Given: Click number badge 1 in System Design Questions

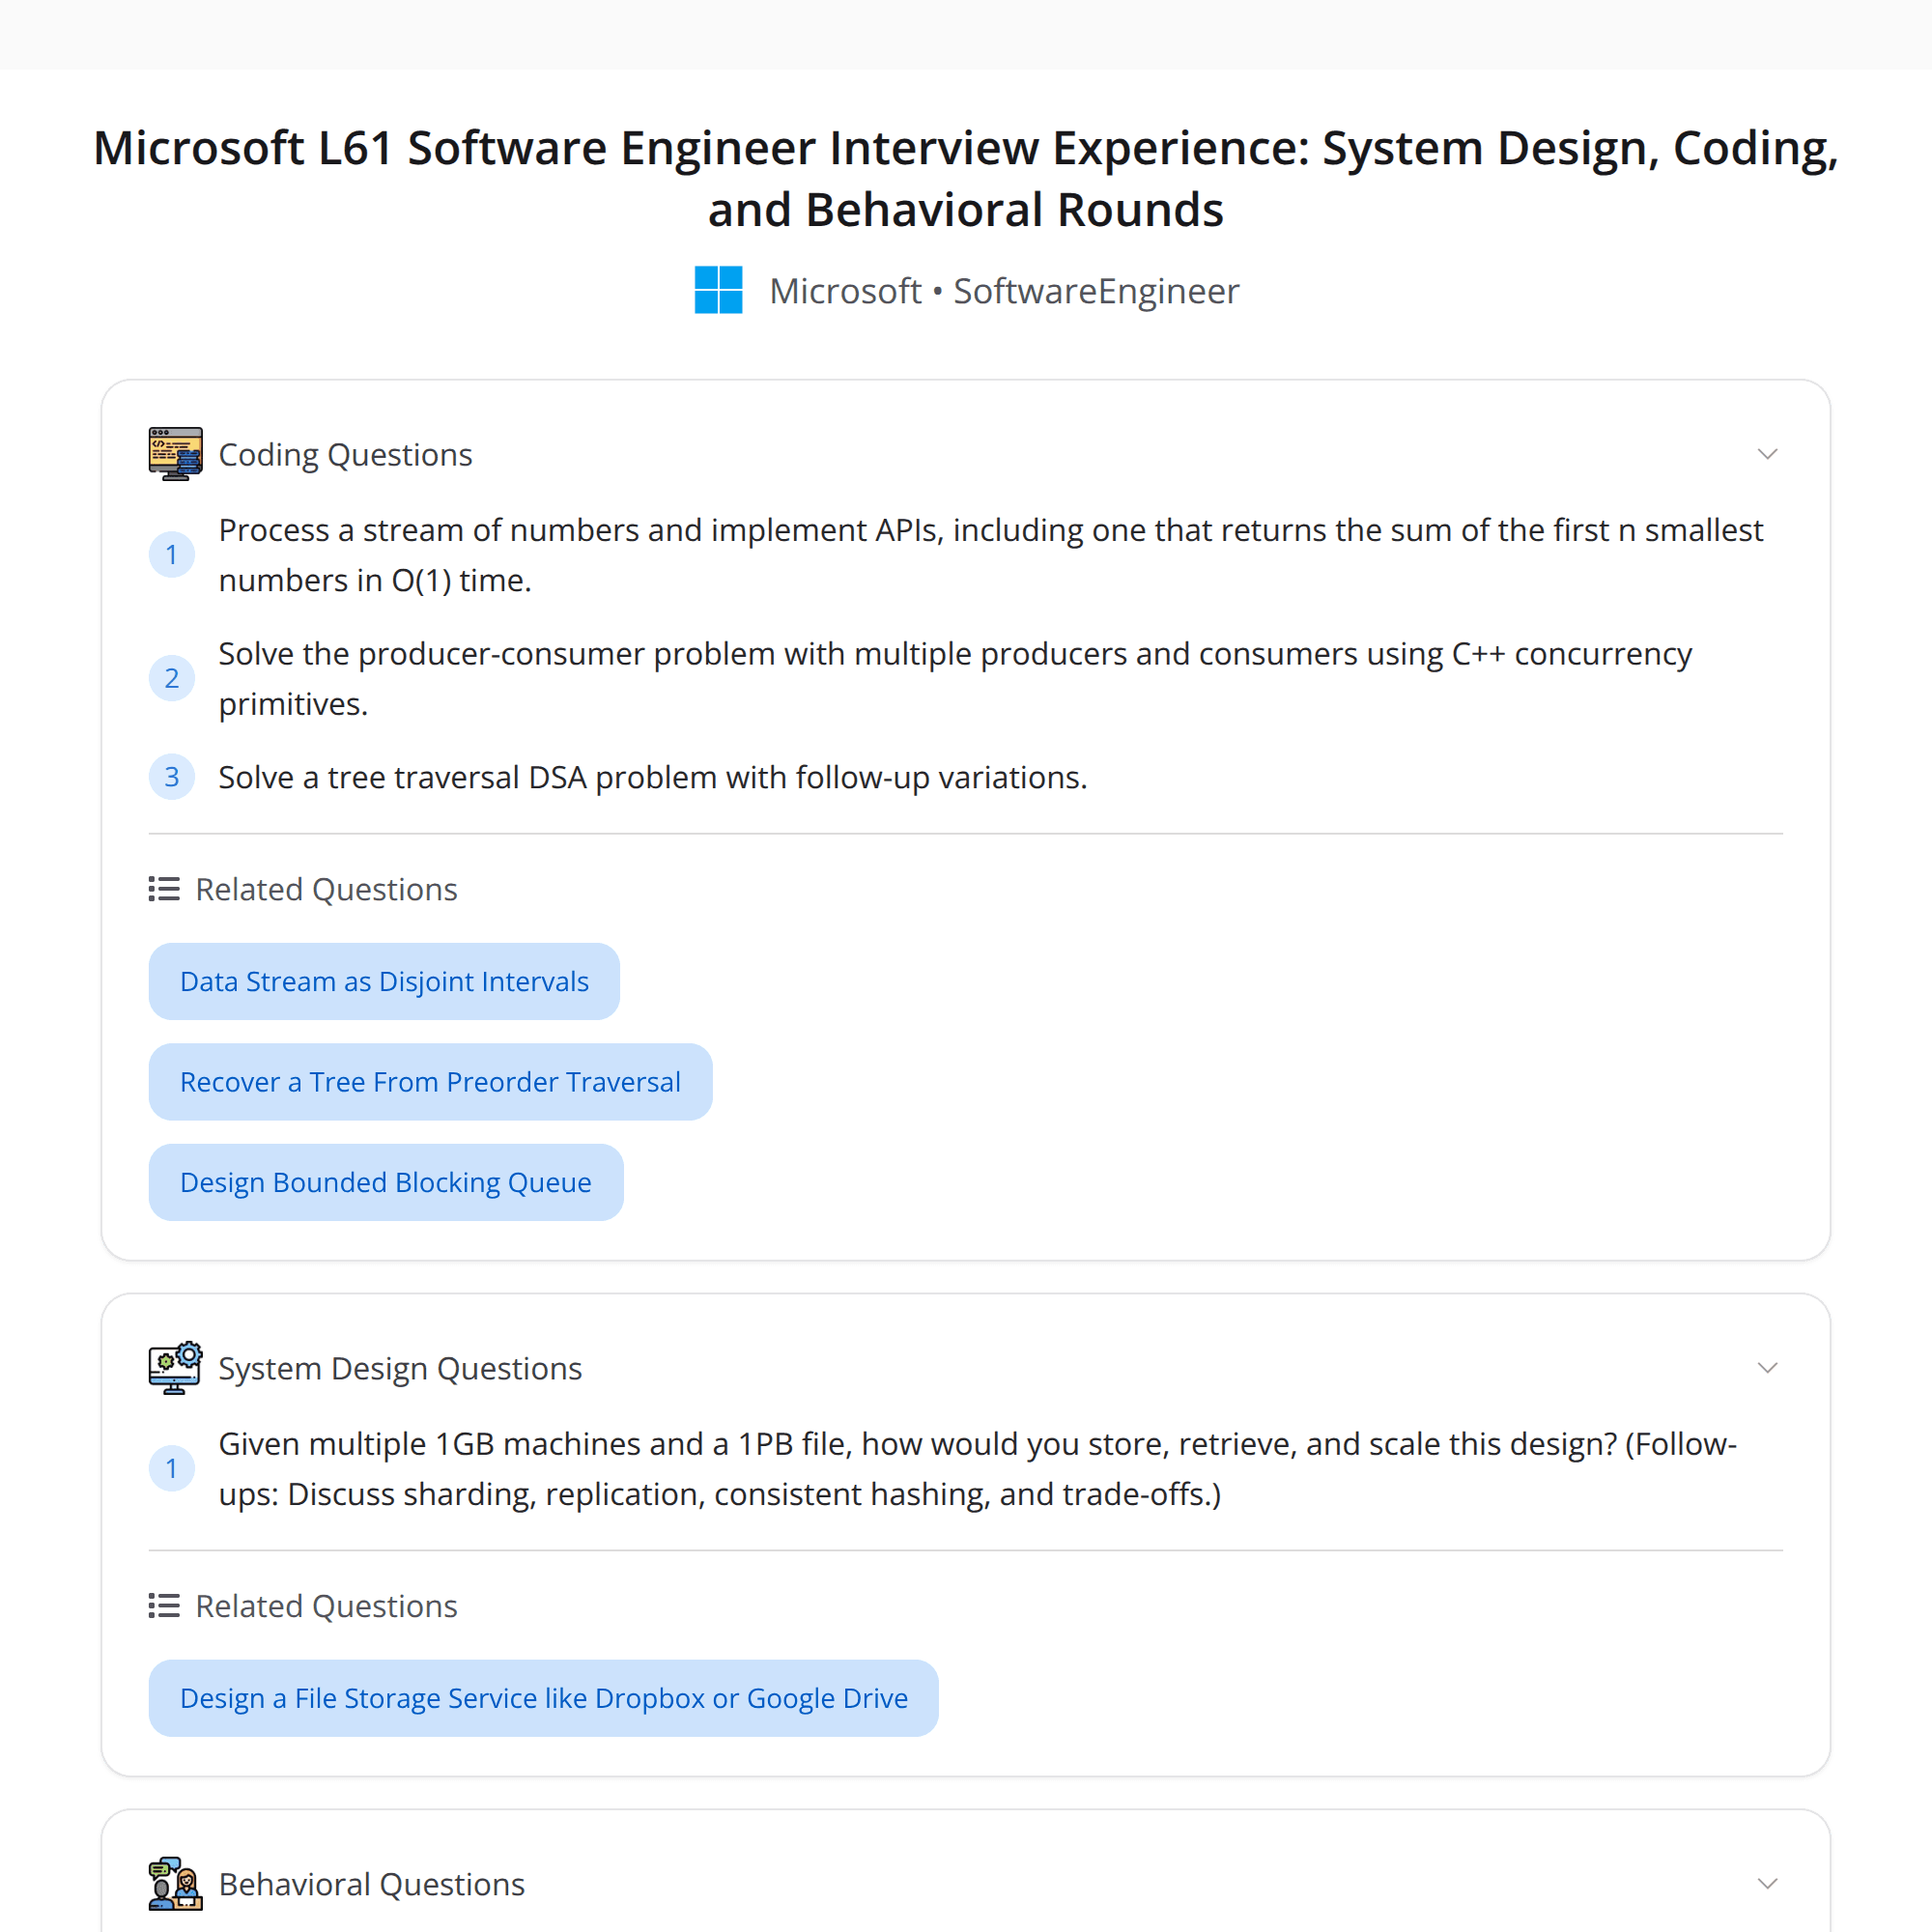Looking at the screenshot, I should [x=172, y=1469].
